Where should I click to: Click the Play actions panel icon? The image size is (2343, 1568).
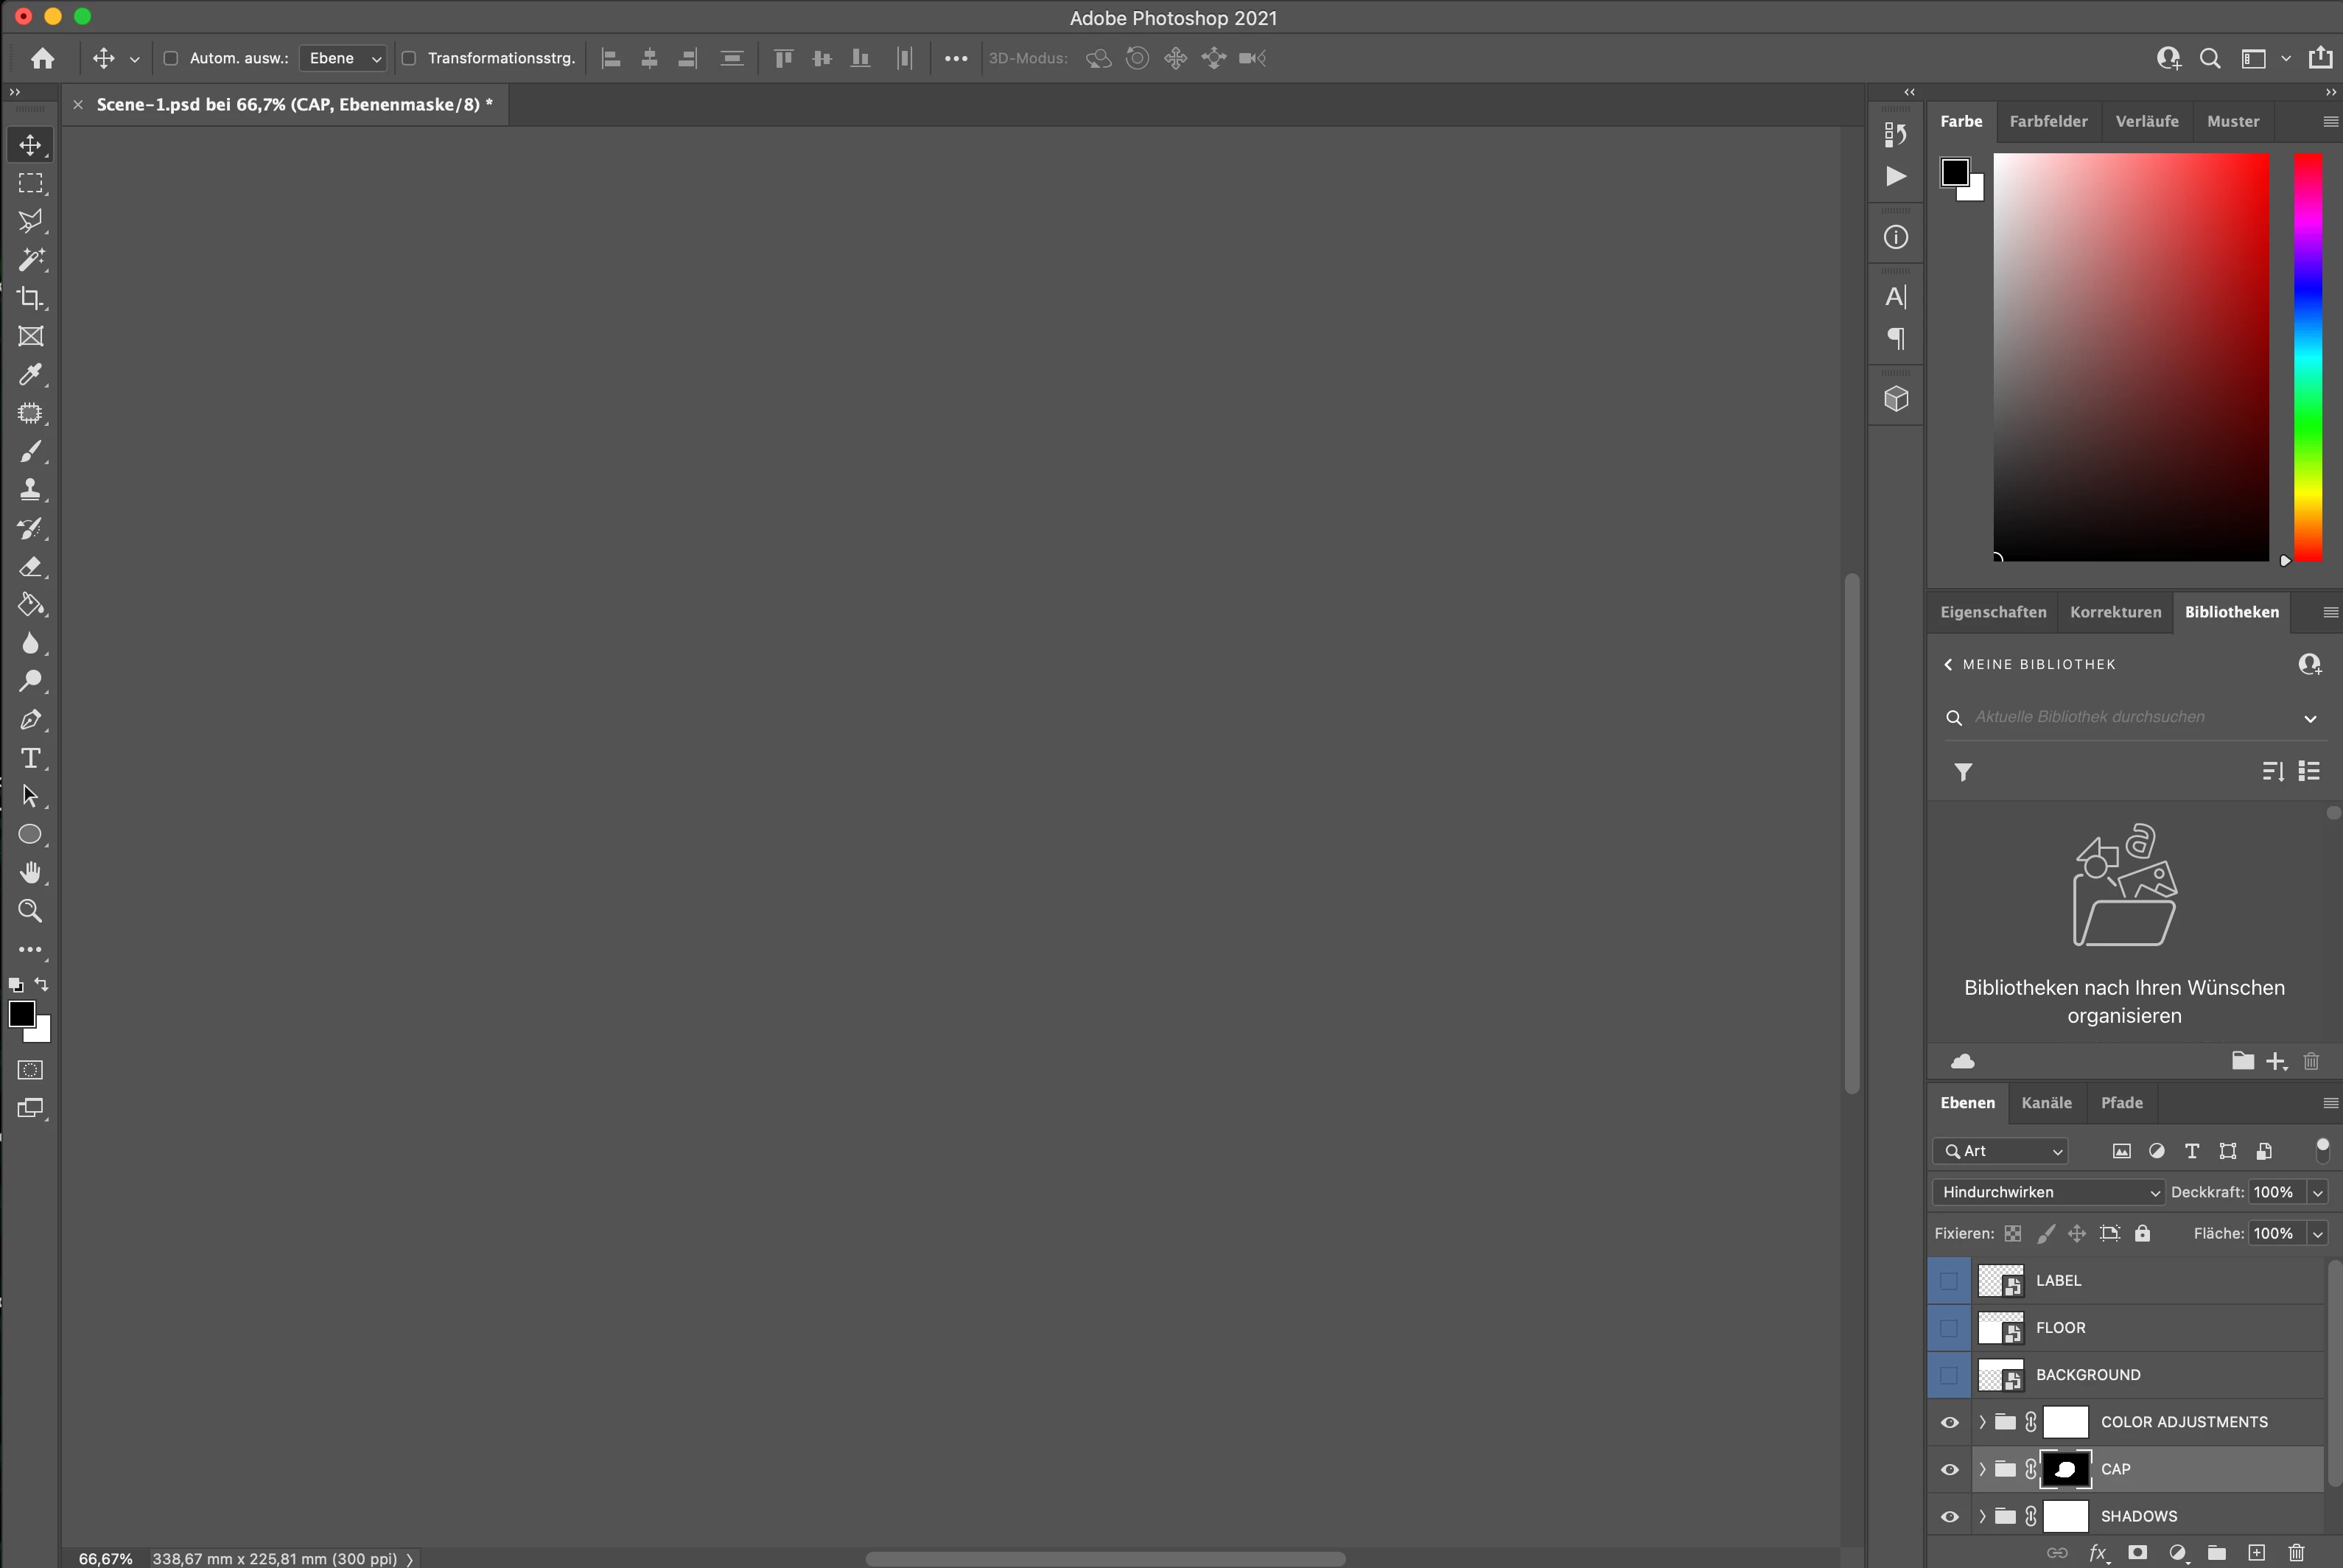[x=1895, y=177]
